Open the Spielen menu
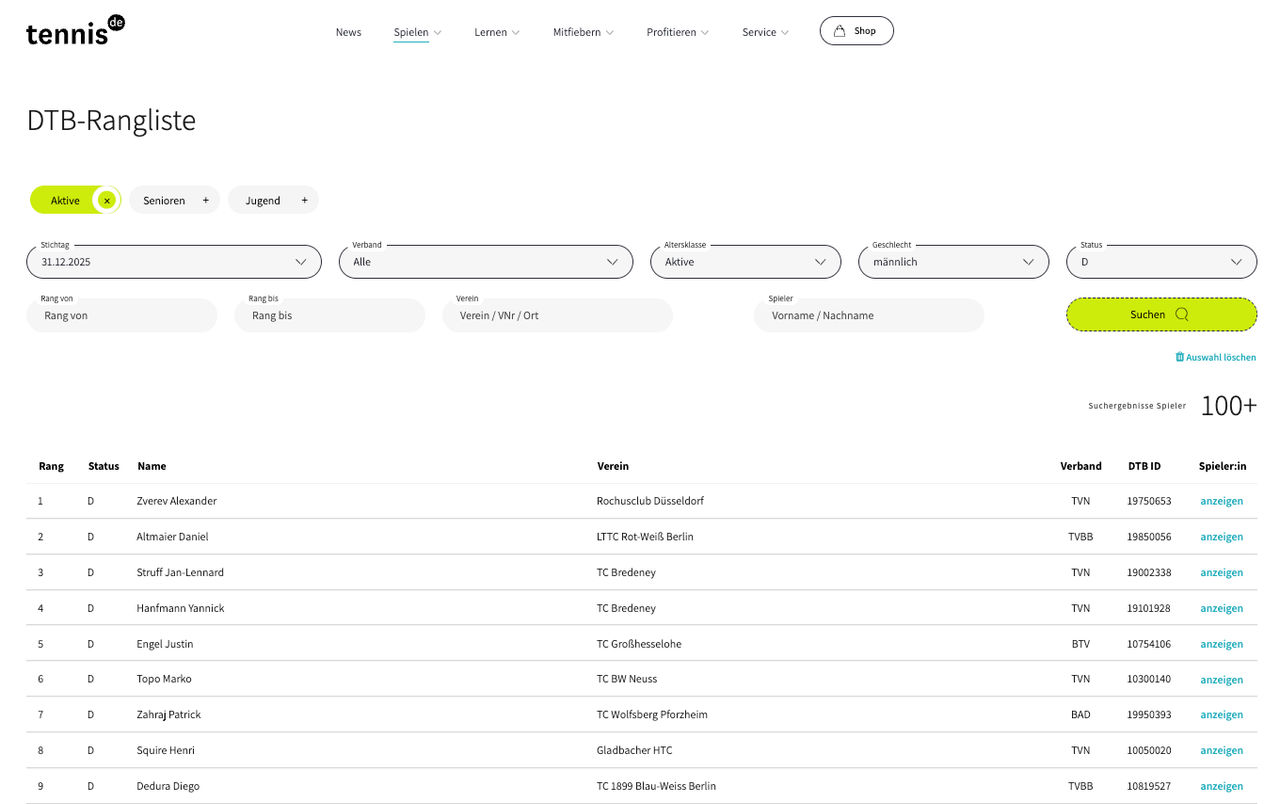Viewport: 1280px width, 804px height. coord(410,32)
